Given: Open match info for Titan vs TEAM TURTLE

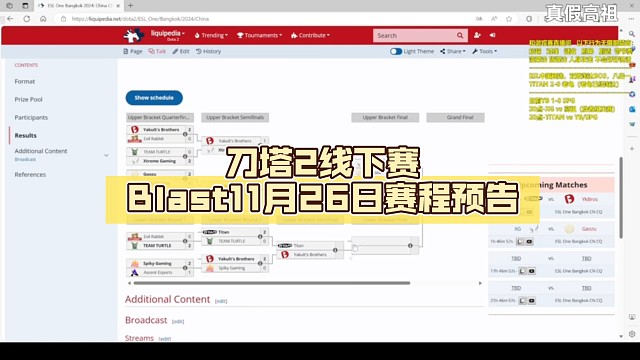Looking at the screenshot, I should point(260,237).
